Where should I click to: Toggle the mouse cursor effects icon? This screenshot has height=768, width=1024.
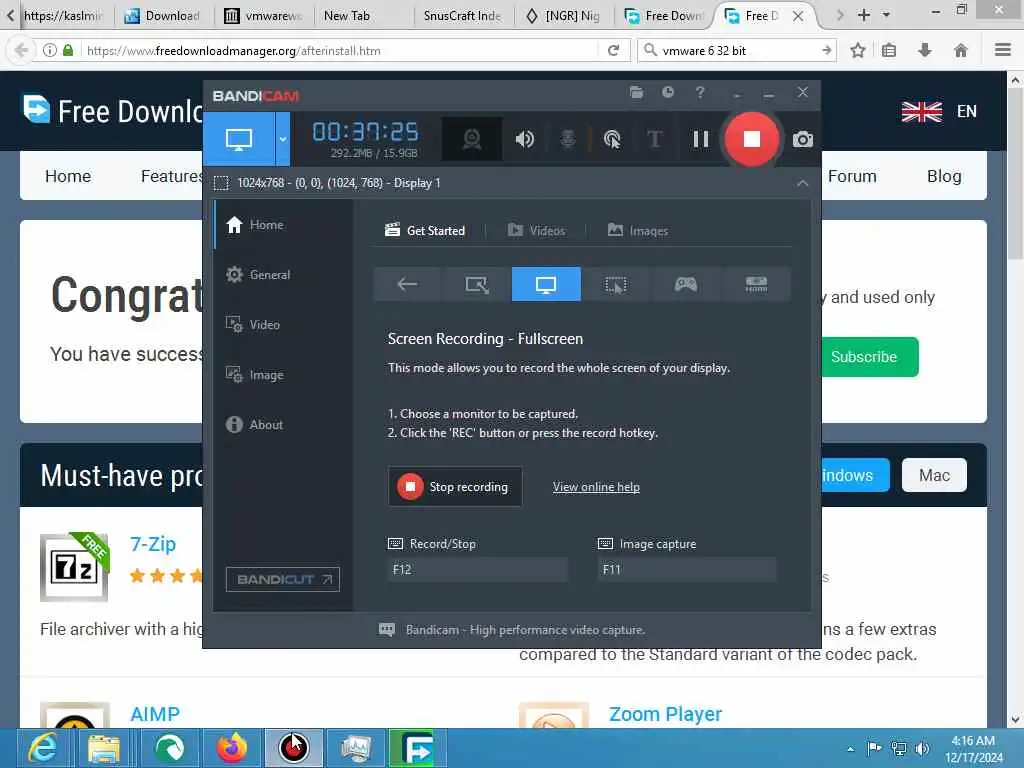[611, 139]
